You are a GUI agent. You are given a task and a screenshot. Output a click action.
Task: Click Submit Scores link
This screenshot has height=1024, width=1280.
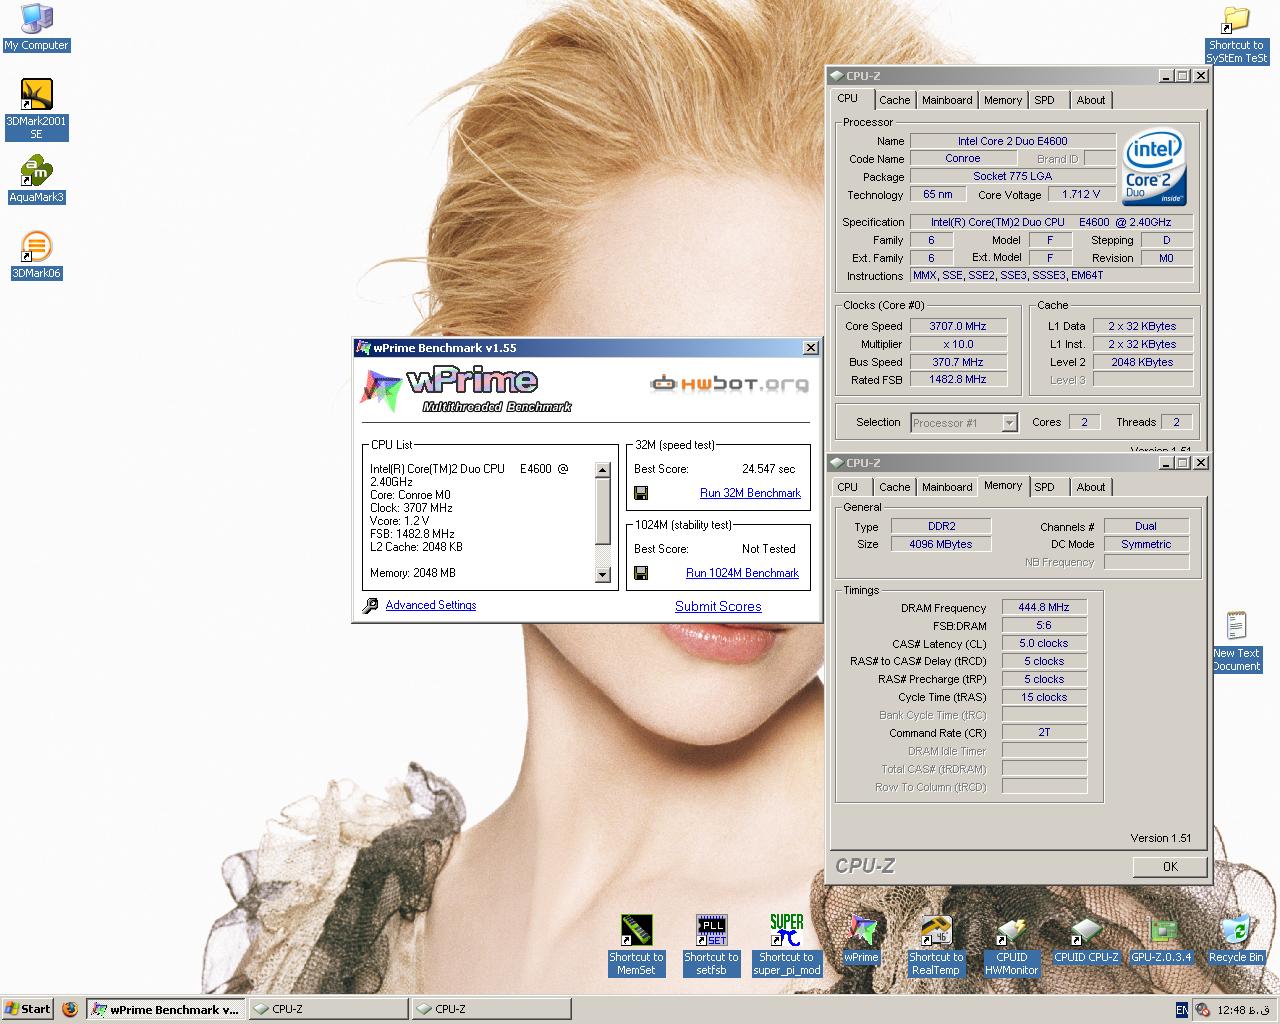tap(718, 606)
